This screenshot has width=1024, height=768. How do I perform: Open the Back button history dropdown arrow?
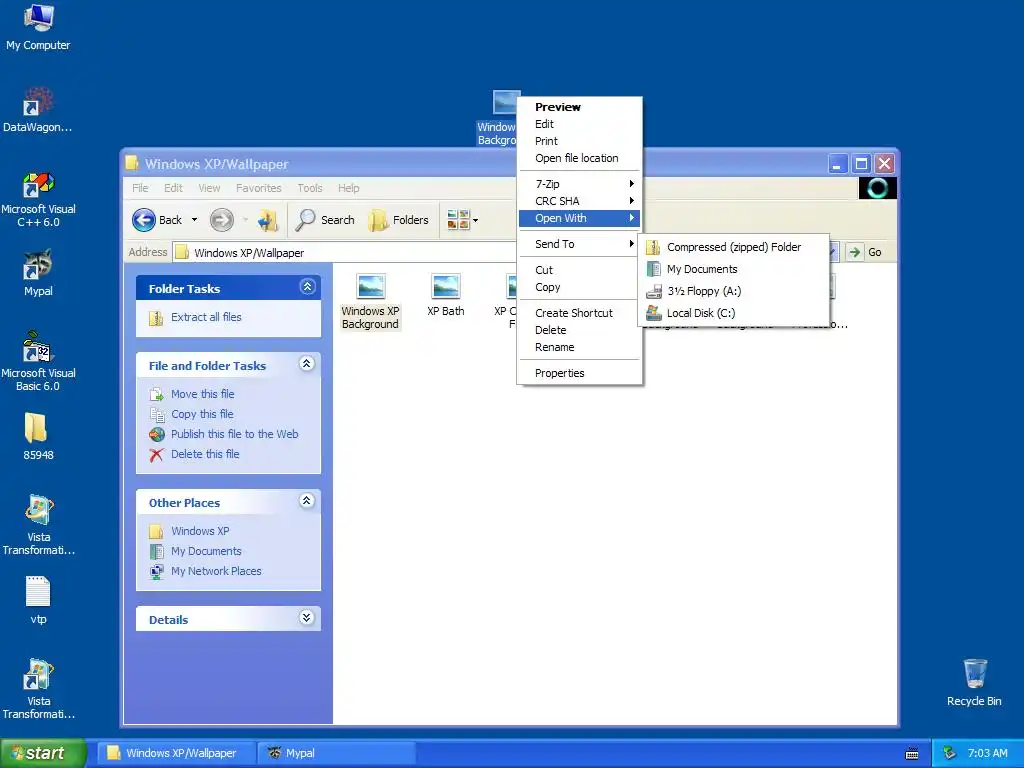tap(194, 220)
